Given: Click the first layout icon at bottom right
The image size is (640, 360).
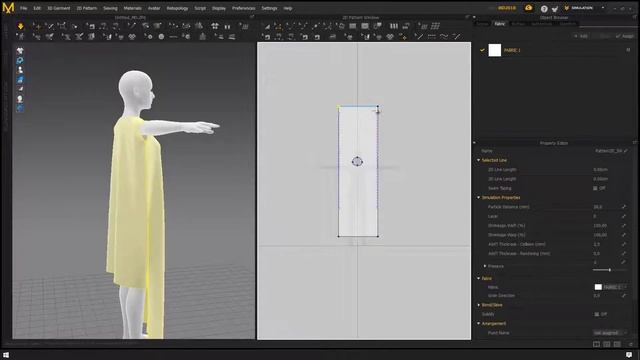Looking at the screenshot, I should tap(596, 344).
